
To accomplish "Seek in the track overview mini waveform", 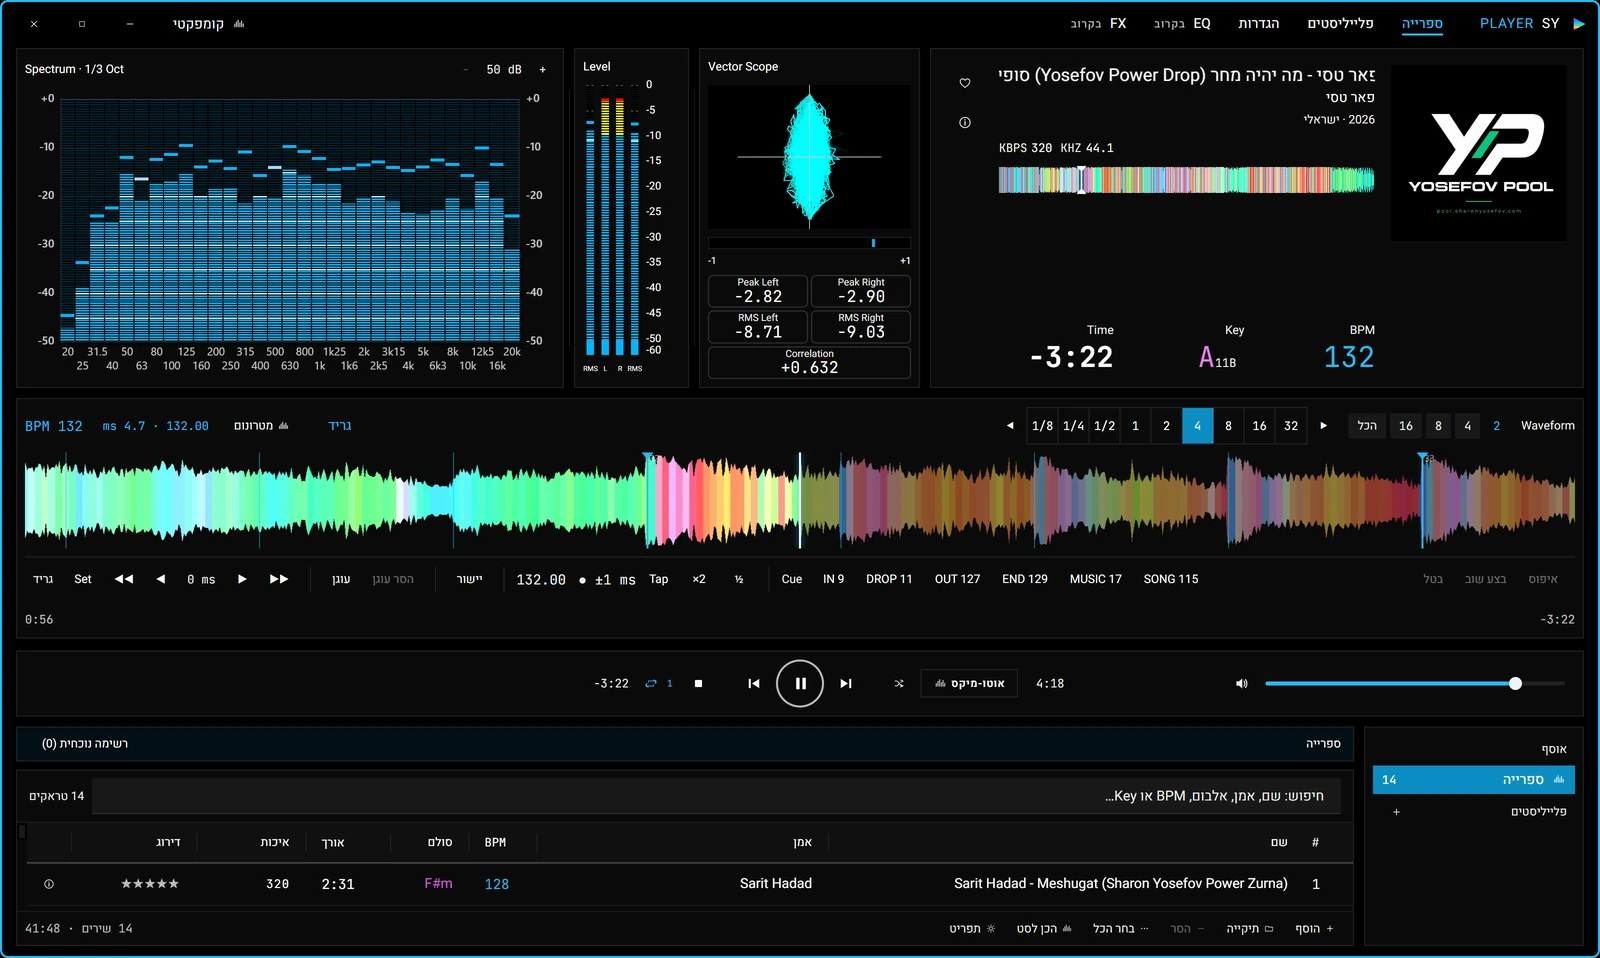I will (x=1186, y=180).
